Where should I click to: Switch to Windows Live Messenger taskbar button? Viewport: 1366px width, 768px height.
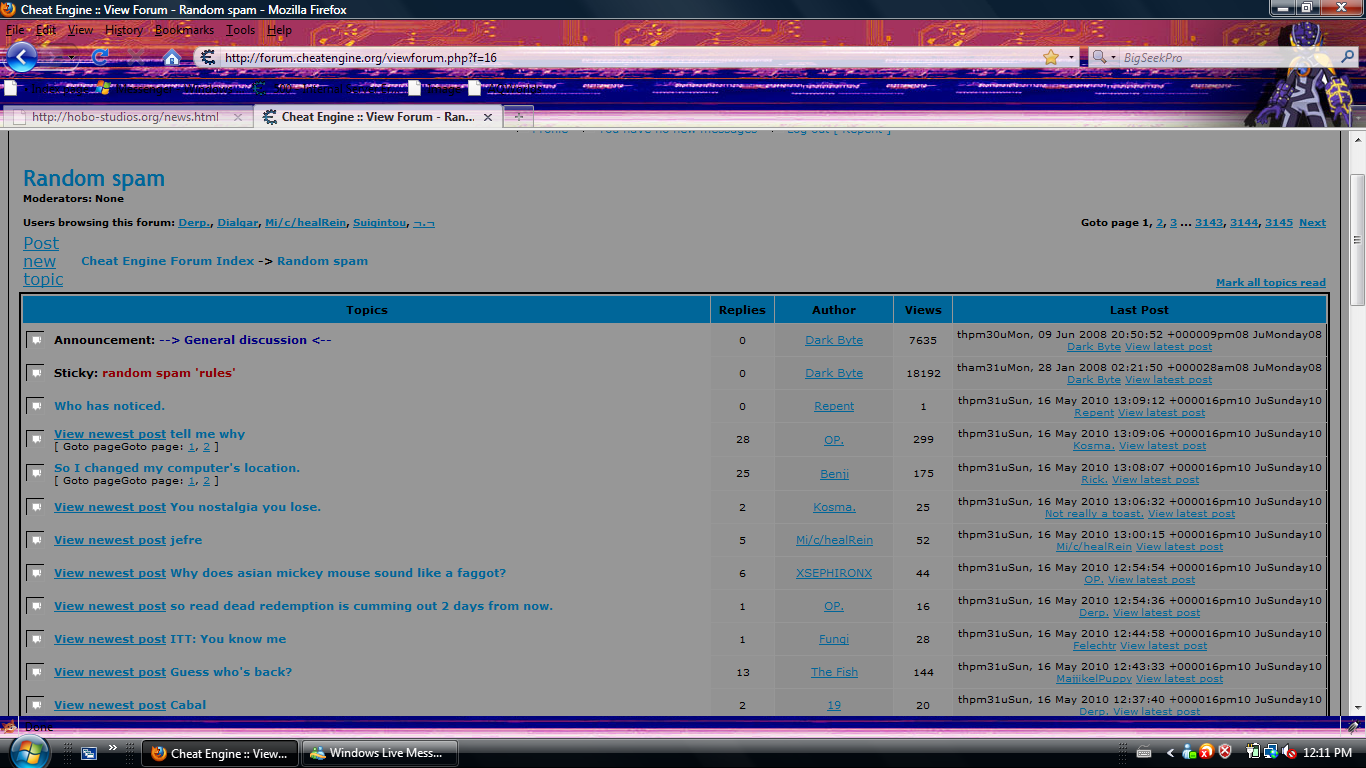(381, 753)
